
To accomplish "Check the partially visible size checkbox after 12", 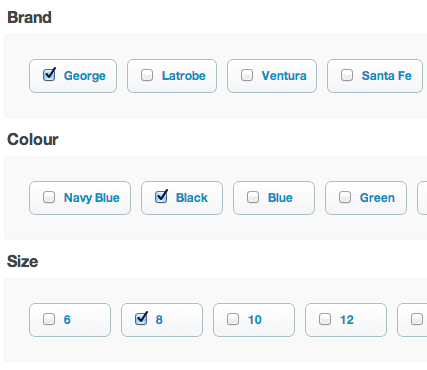I will click(x=417, y=319).
